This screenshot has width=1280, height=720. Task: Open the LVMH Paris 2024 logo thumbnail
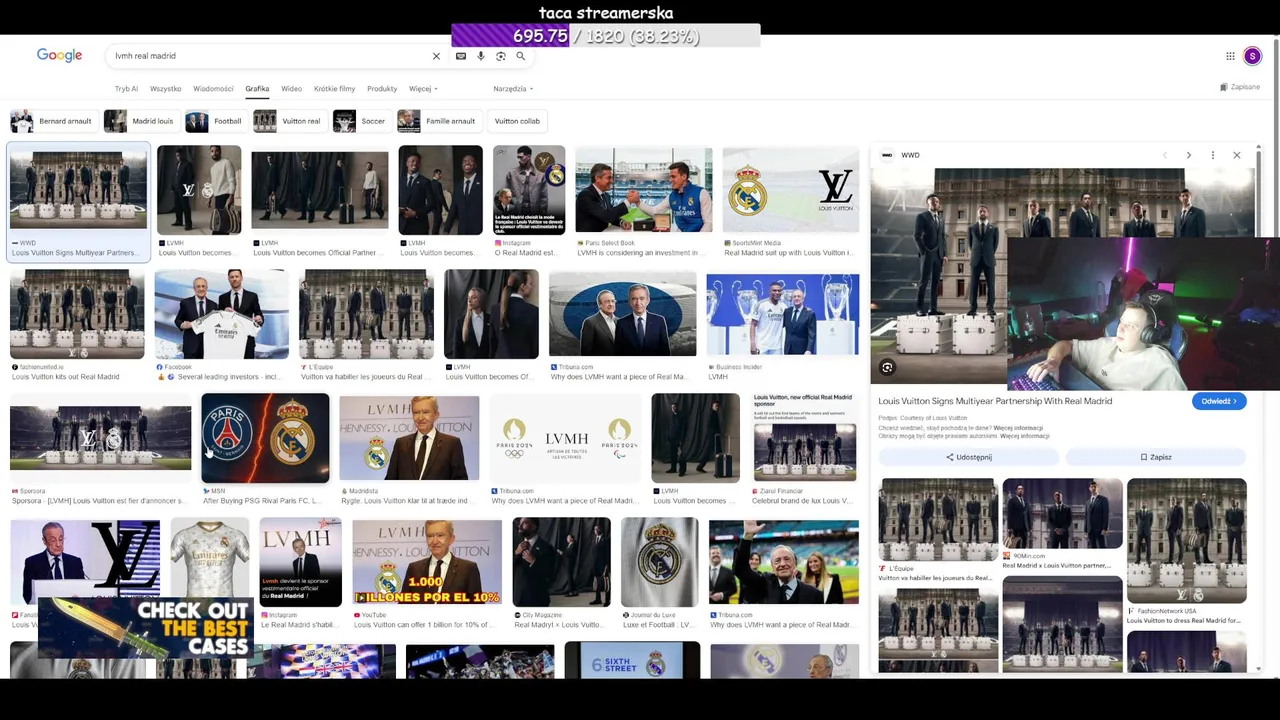565,438
